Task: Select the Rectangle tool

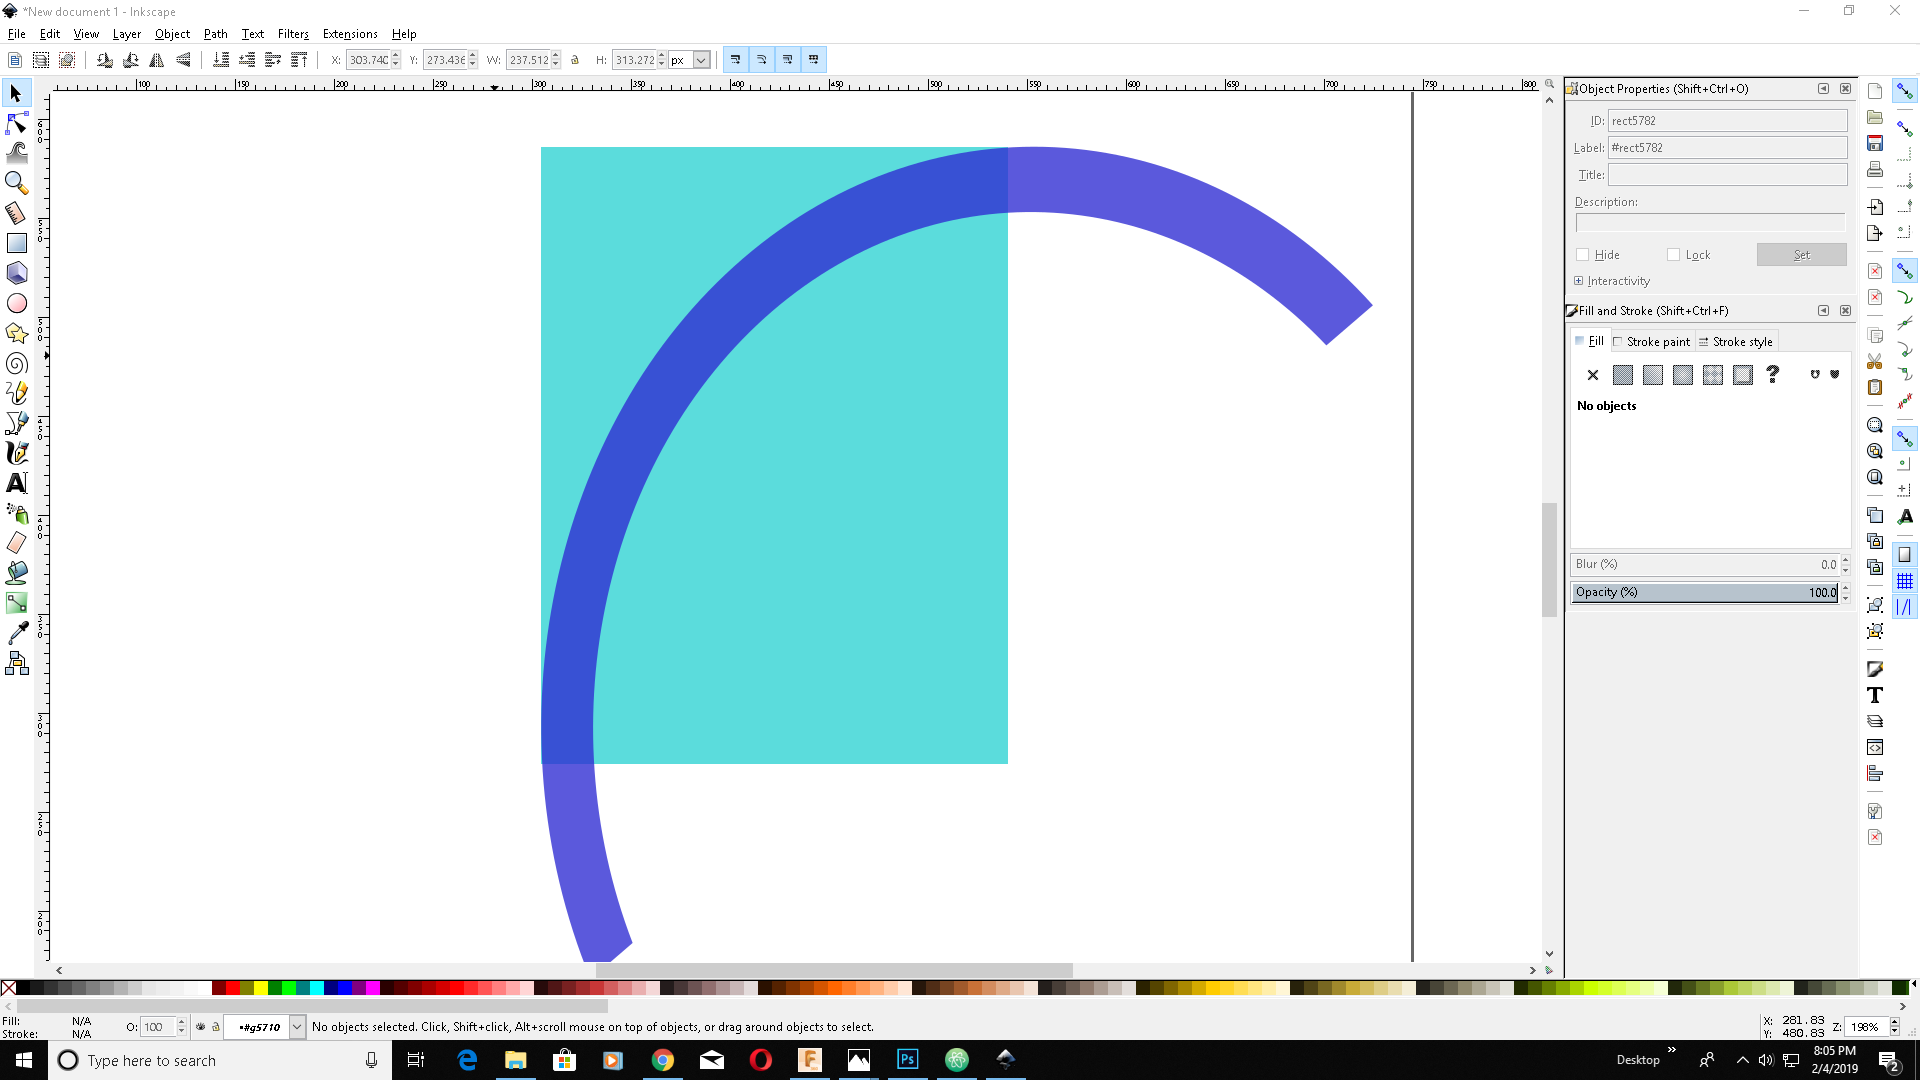Action: [x=16, y=243]
